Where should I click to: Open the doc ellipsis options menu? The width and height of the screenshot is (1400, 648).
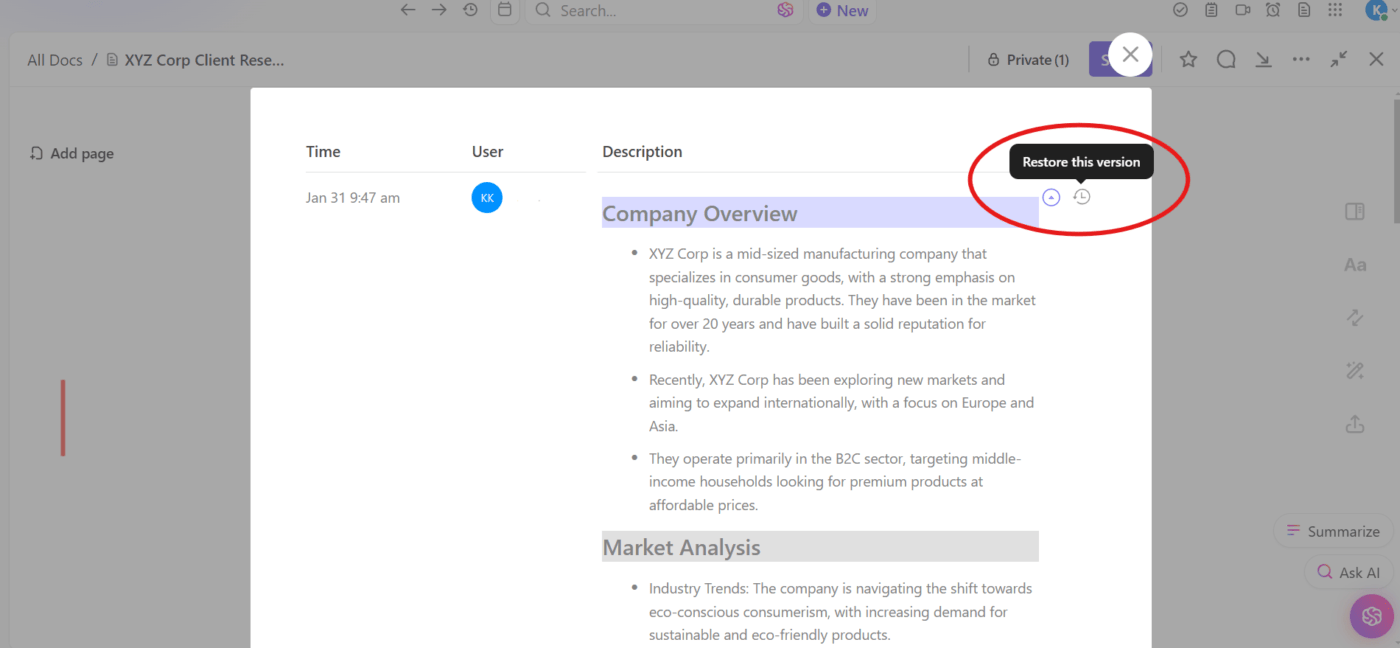pos(1301,59)
